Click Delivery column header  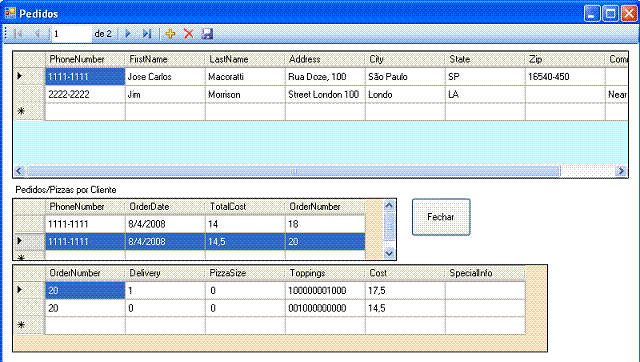pos(164,273)
